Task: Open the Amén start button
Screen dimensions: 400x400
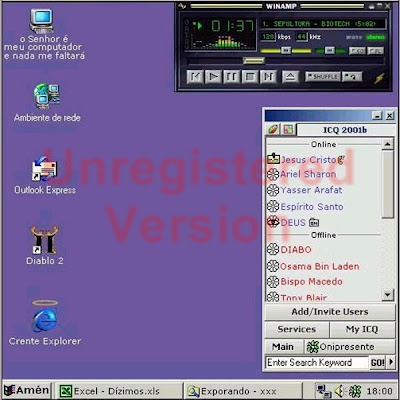Action: 27,390
